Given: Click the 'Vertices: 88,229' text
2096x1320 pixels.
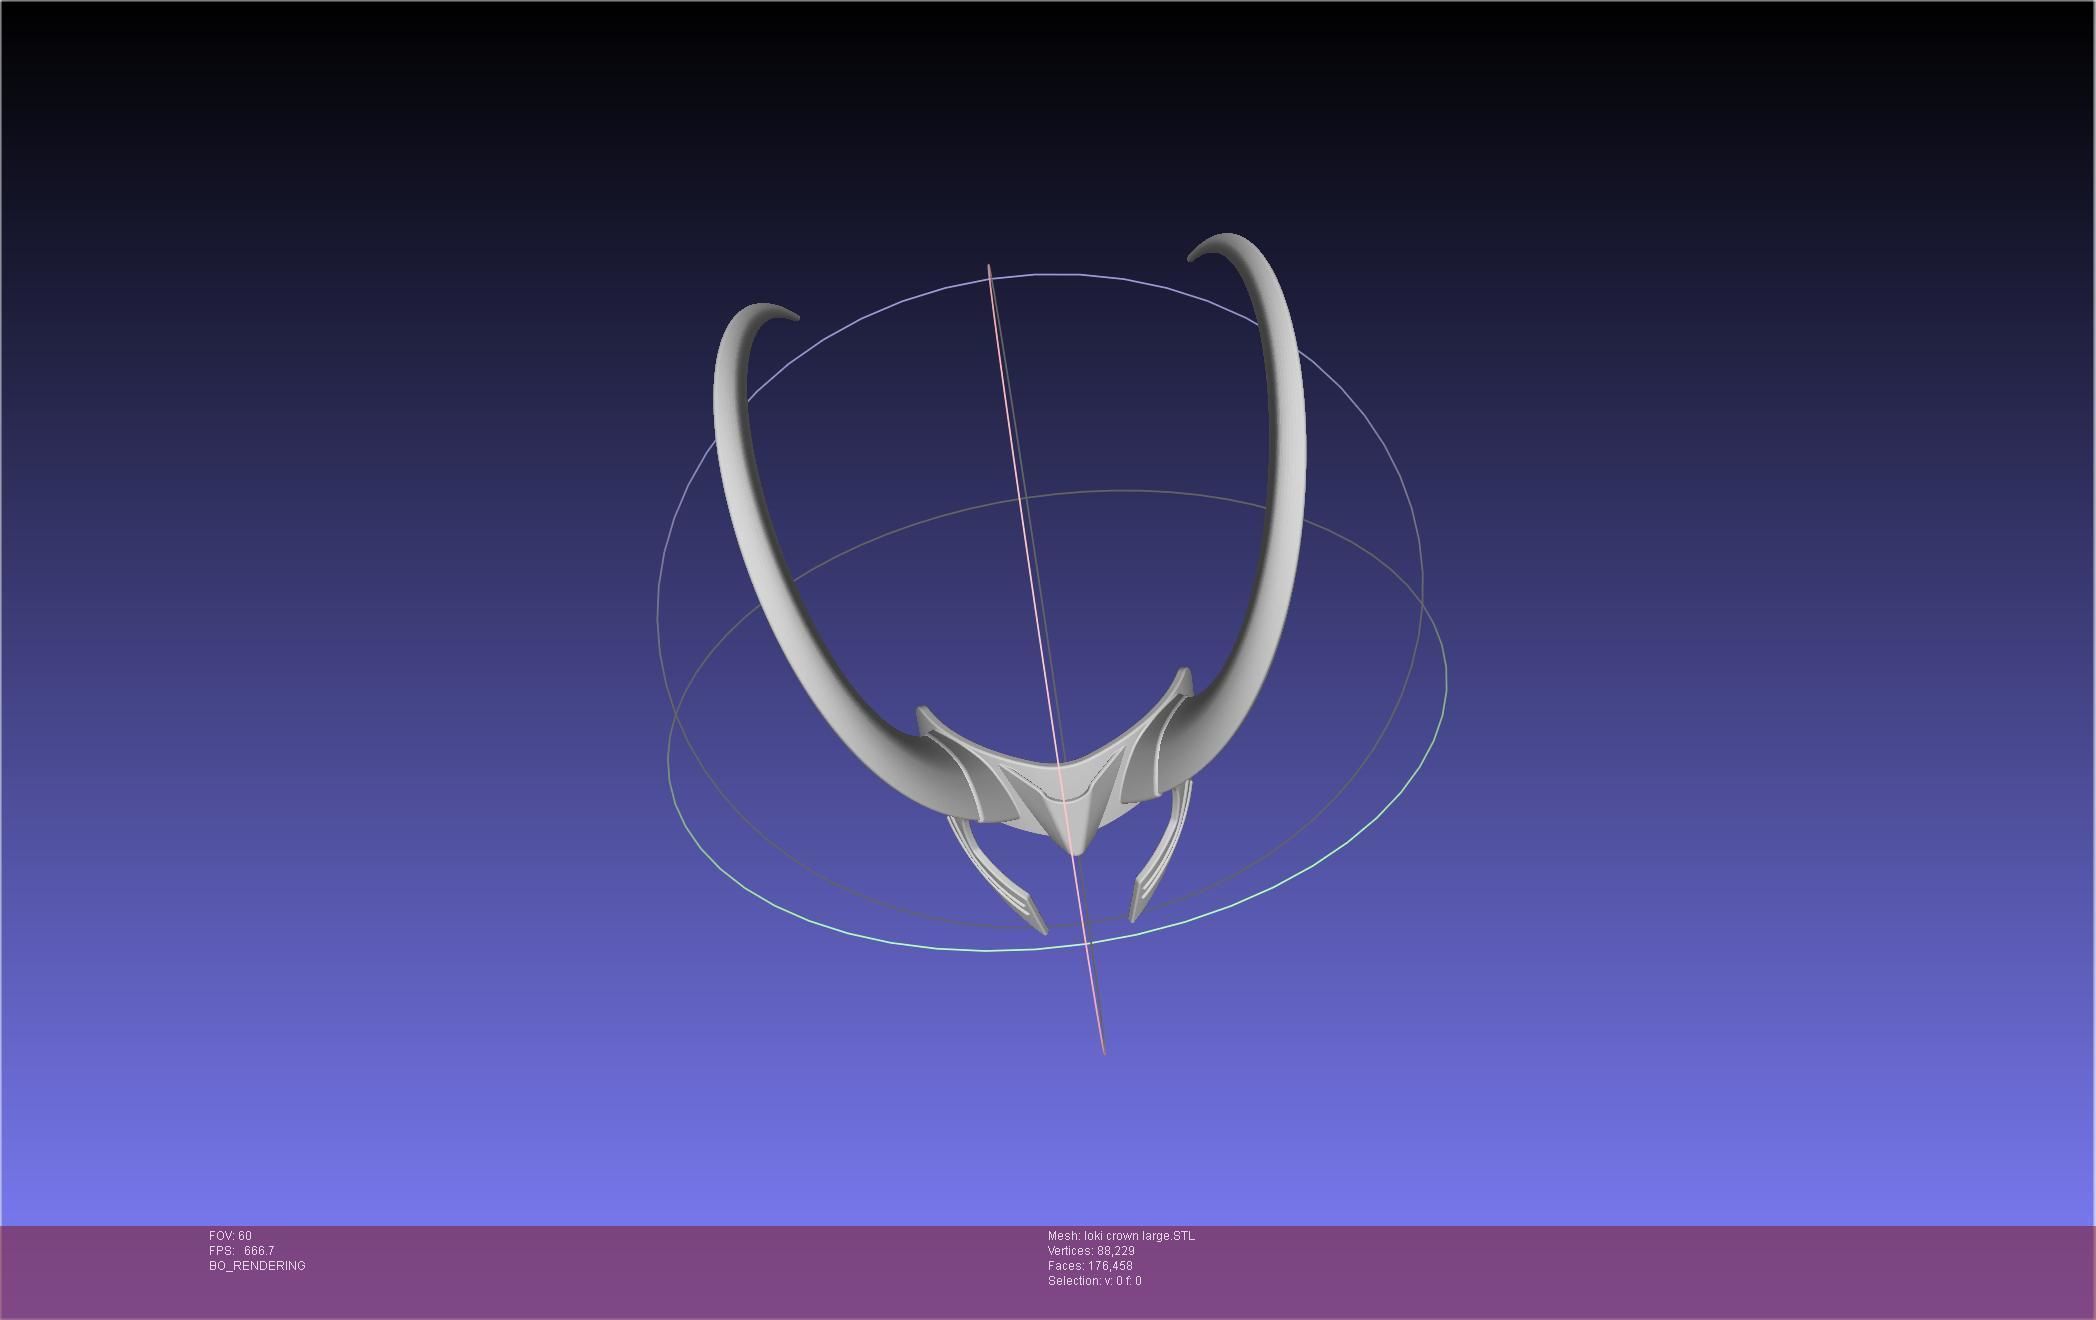Looking at the screenshot, I should pos(1091,1251).
